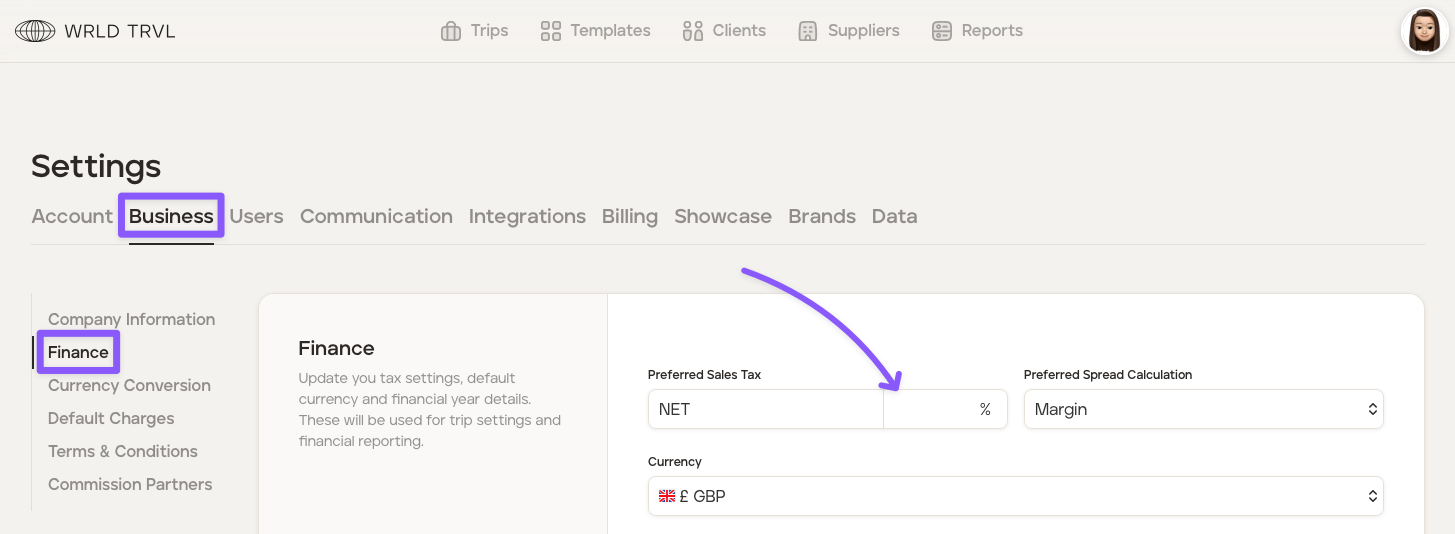Screen dimensions: 1455x534
Task: Select the Billing settings tab
Action: [629, 216]
